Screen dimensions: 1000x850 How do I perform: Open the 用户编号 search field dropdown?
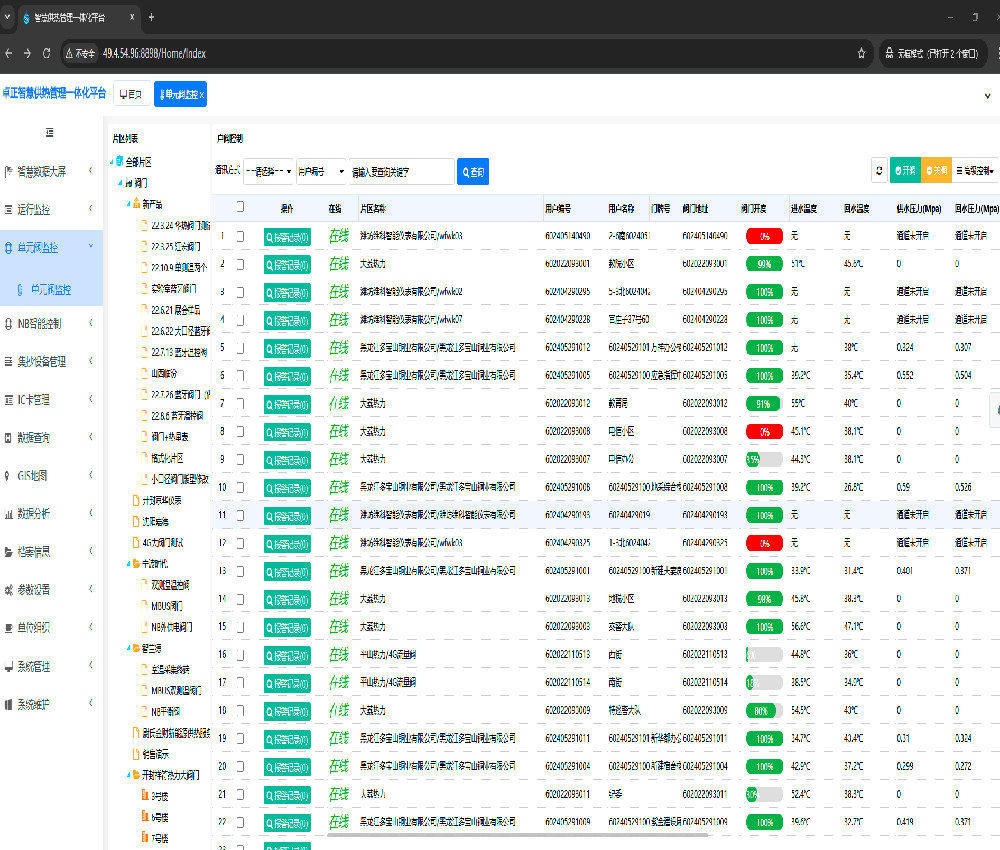click(321, 172)
